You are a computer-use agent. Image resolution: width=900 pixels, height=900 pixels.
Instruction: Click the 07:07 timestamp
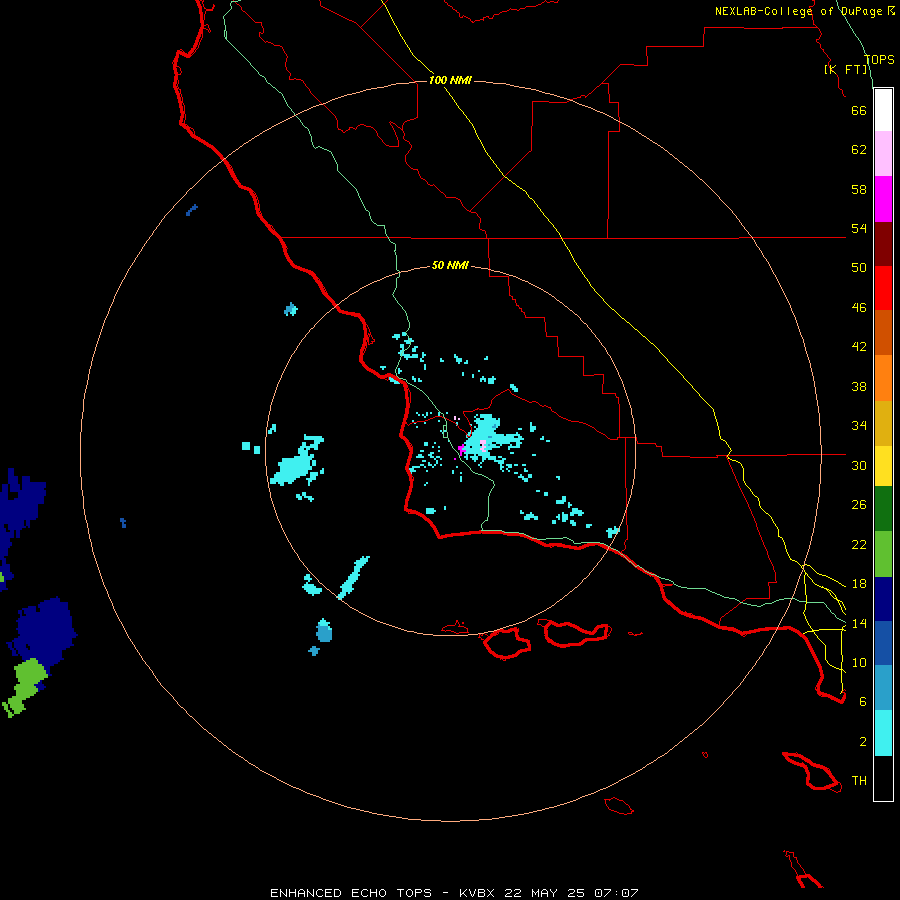coord(616,893)
